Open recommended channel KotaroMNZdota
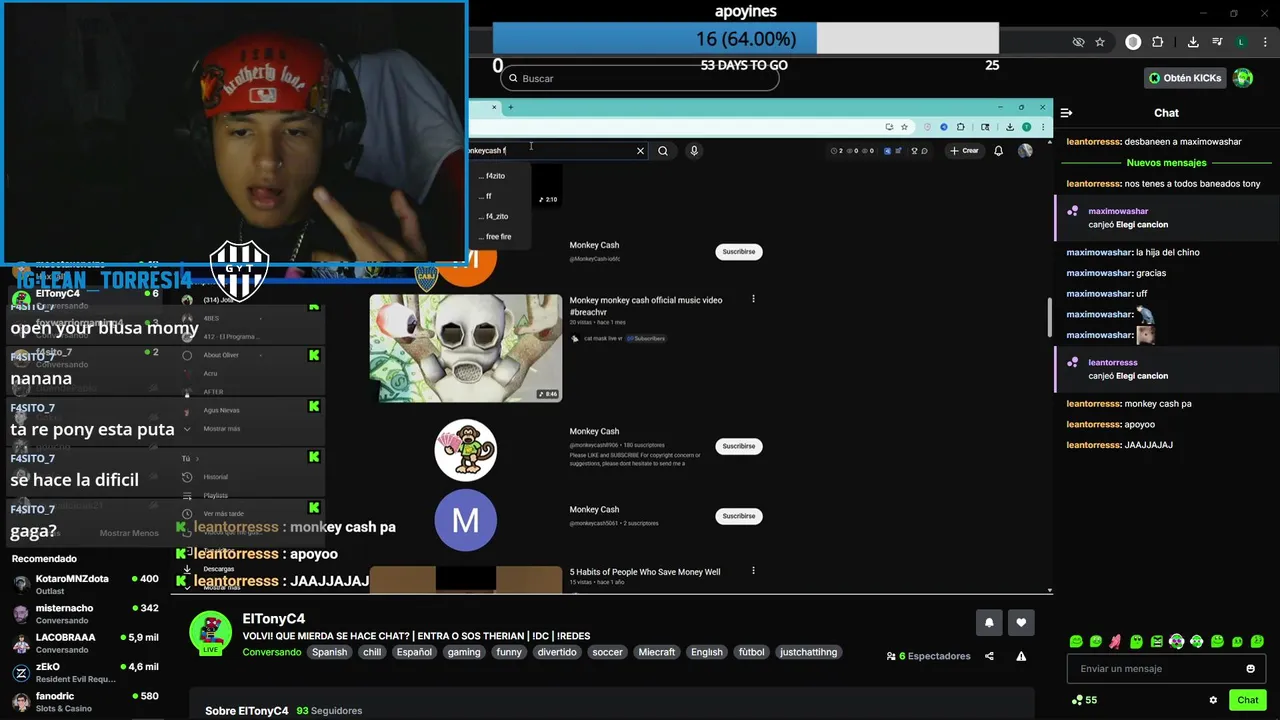Screen dimensions: 1280x720 point(84,584)
